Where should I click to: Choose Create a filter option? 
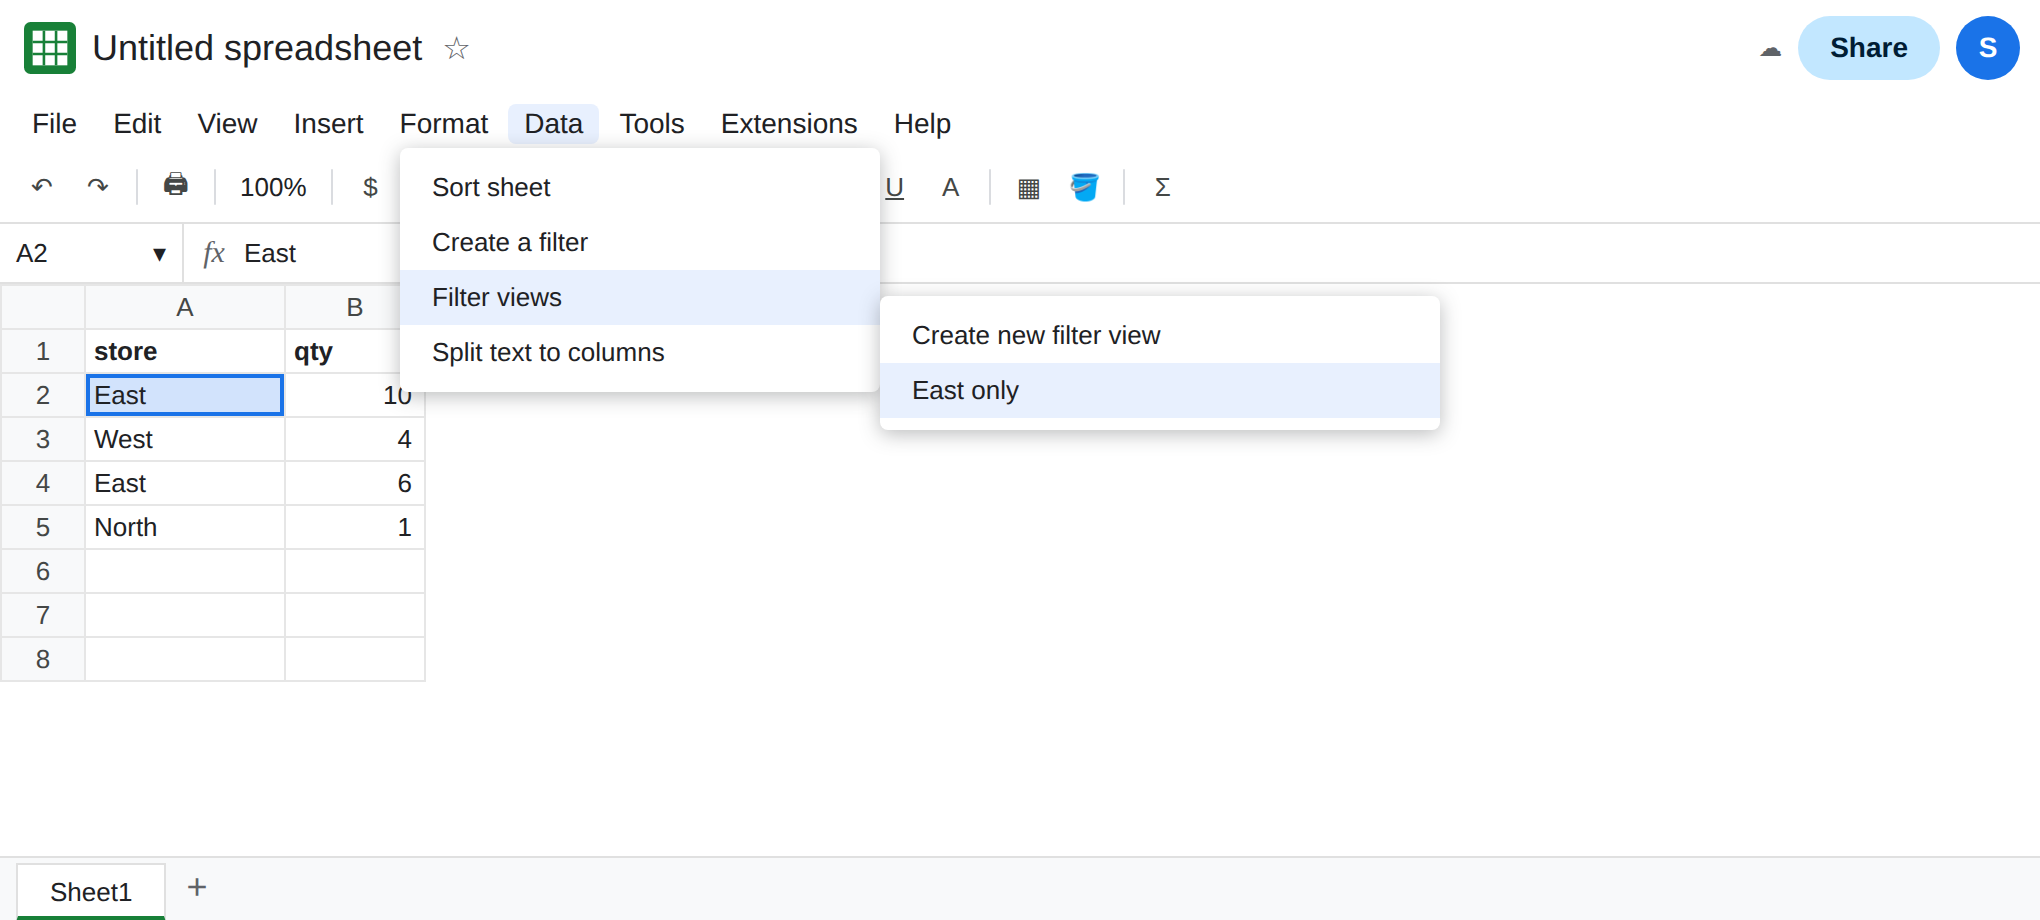640,242
